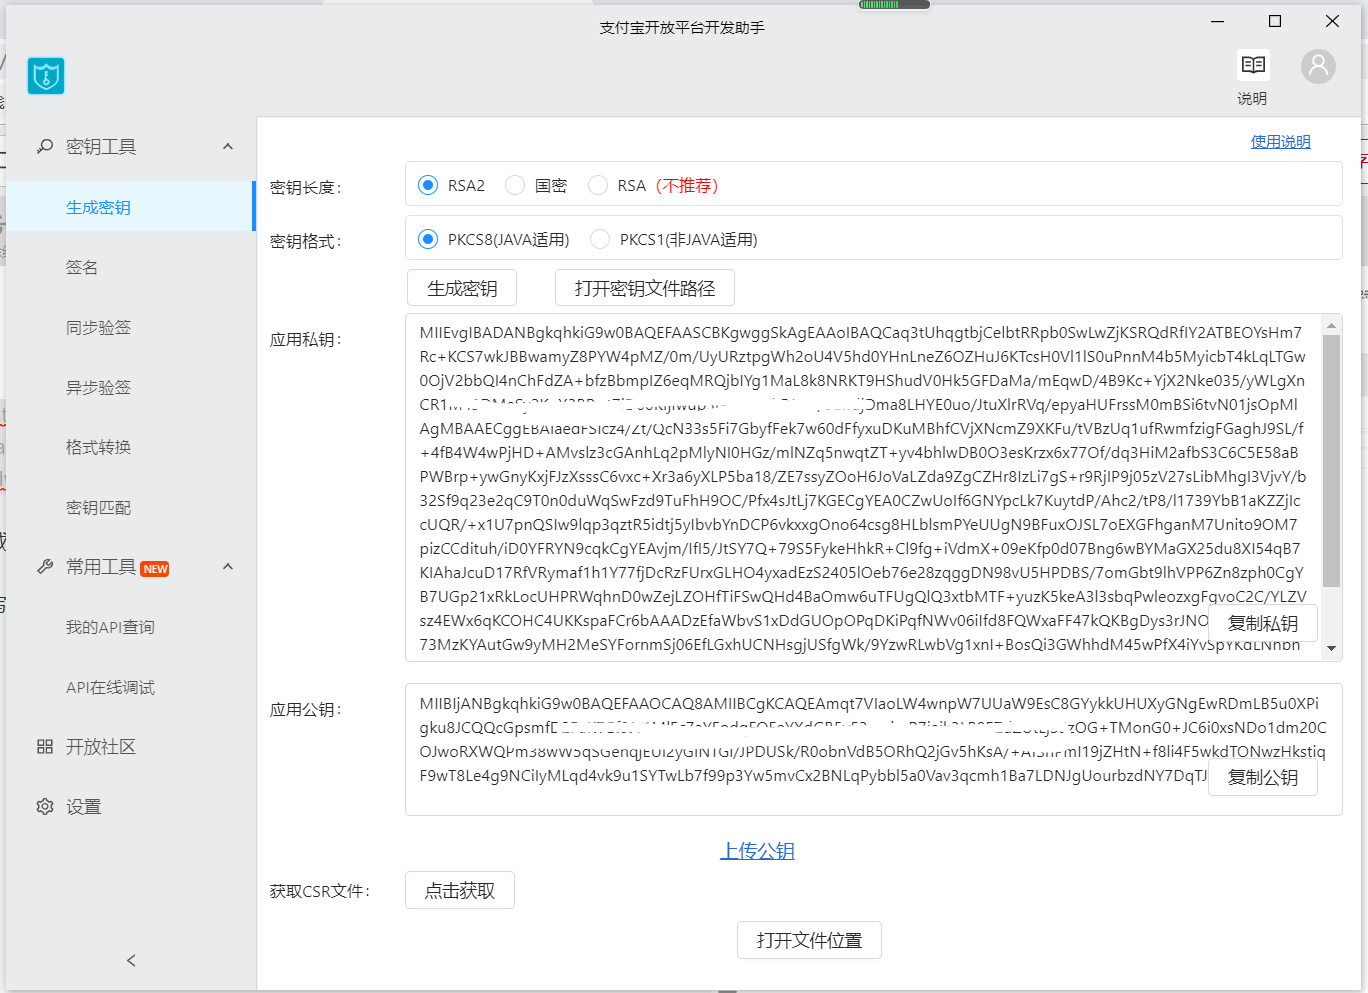This screenshot has width=1368, height=993.
Task: Click the 打开密钥文件路径 button
Action: pyautogui.click(x=645, y=288)
